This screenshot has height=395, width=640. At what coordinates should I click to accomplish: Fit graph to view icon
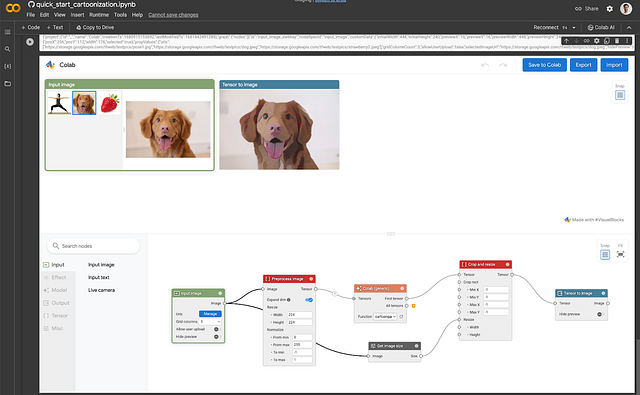pos(620,255)
